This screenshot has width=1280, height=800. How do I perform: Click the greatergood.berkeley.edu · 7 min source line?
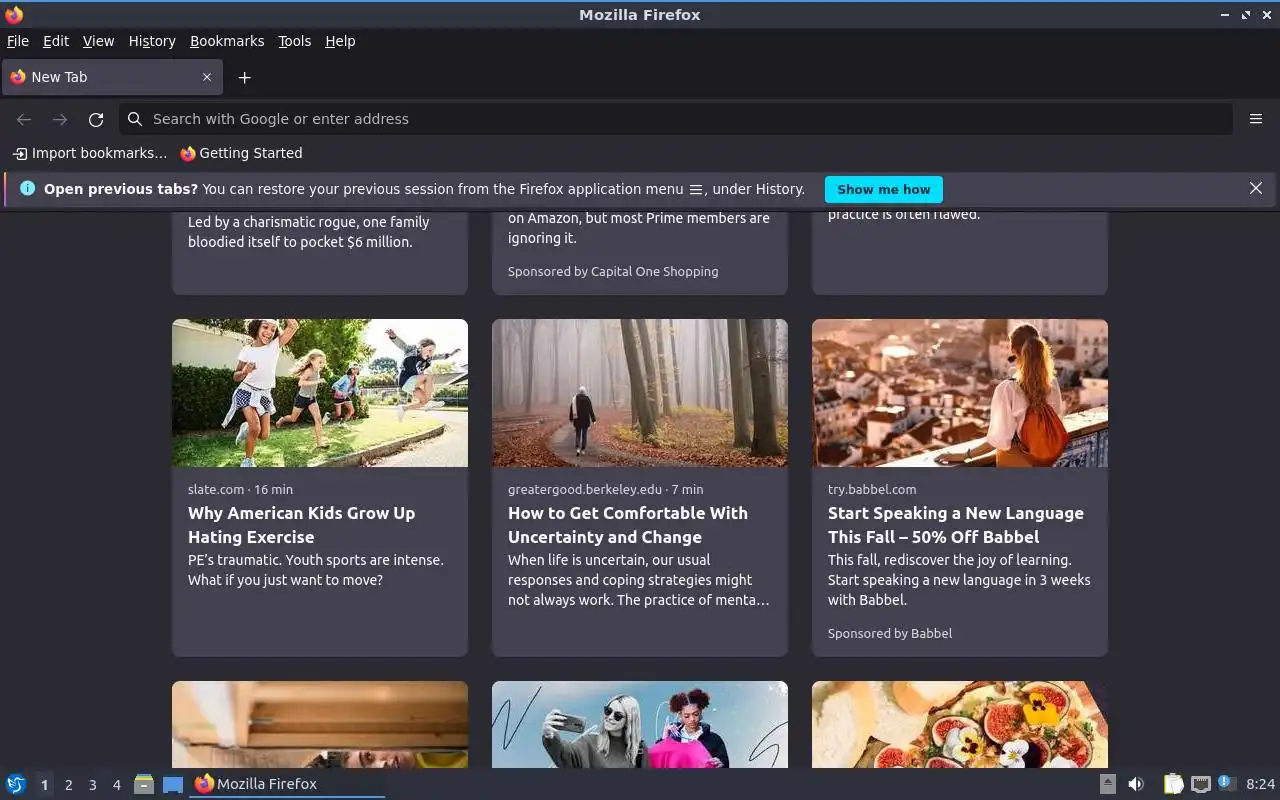(x=606, y=489)
